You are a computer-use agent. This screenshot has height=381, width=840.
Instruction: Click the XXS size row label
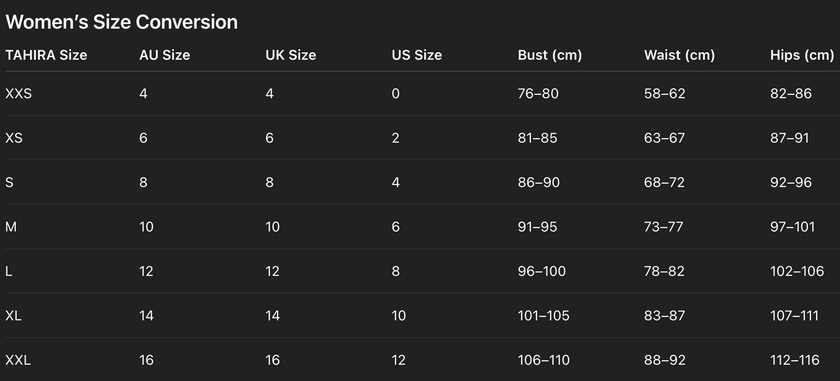click(19, 94)
